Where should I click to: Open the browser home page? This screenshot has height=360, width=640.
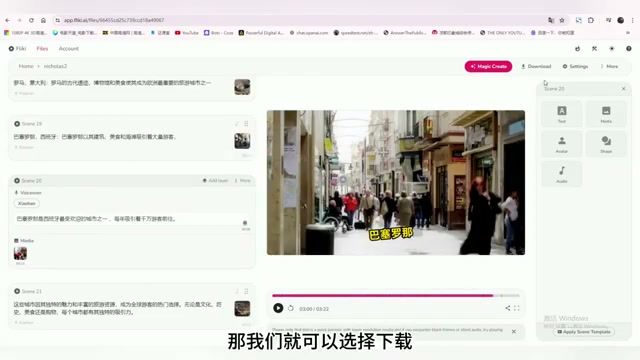43,20
